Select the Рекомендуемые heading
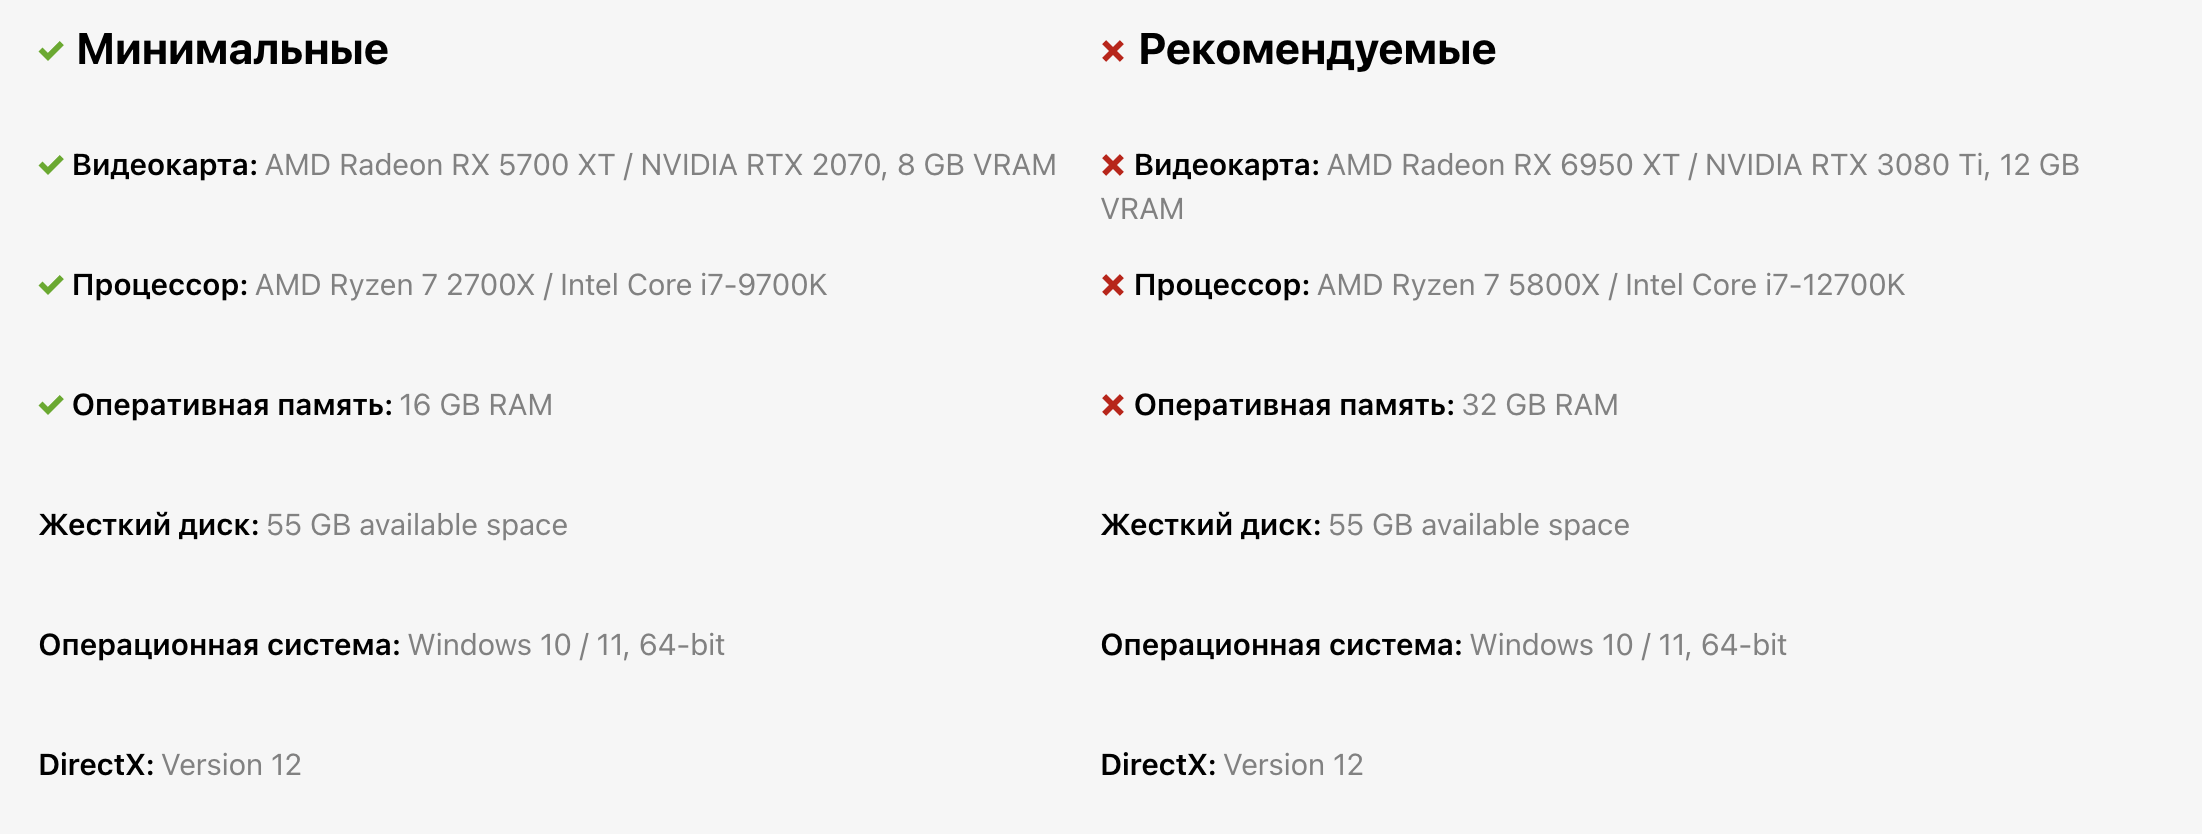The width and height of the screenshot is (2202, 834). pos(1317,50)
